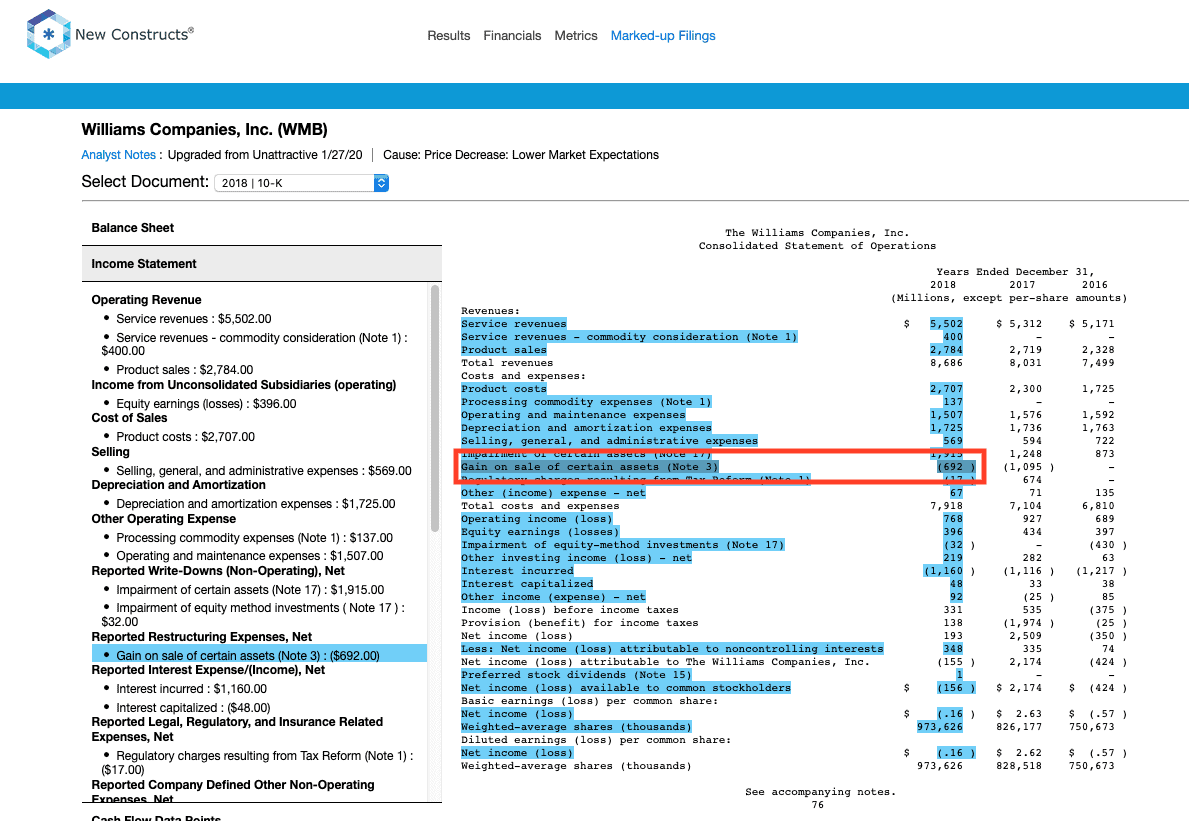Collapse the Income Statement section
1189x821 pixels.
tap(262, 264)
